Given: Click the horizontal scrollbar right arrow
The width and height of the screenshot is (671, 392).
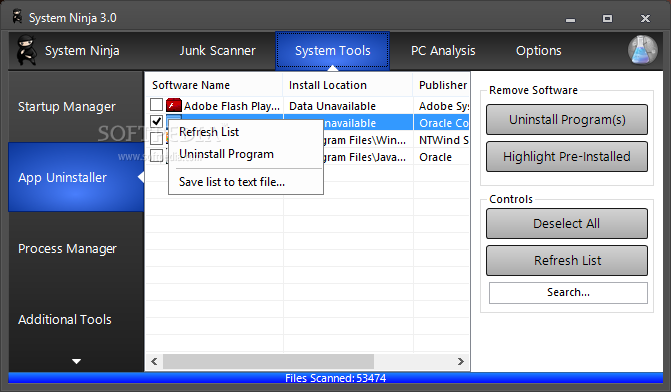Looking at the screenshot, I should point(460,361).
